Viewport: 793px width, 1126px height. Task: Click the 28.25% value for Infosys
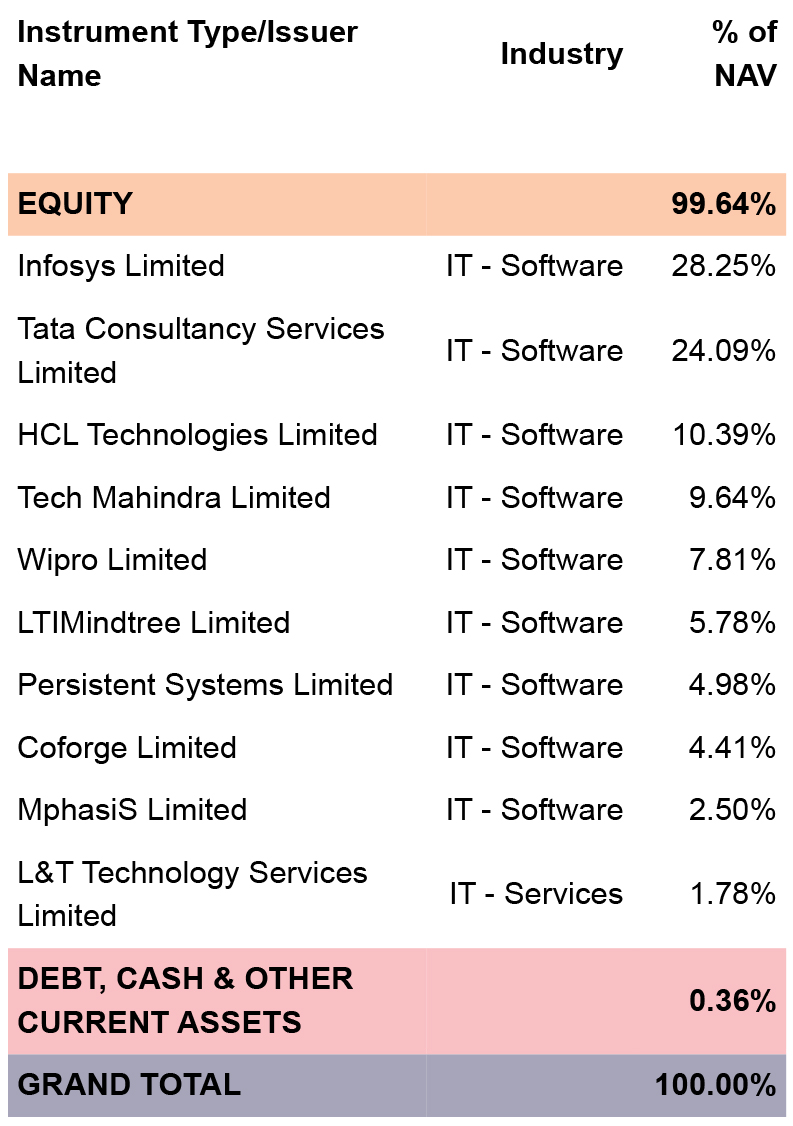click(724, 266)
